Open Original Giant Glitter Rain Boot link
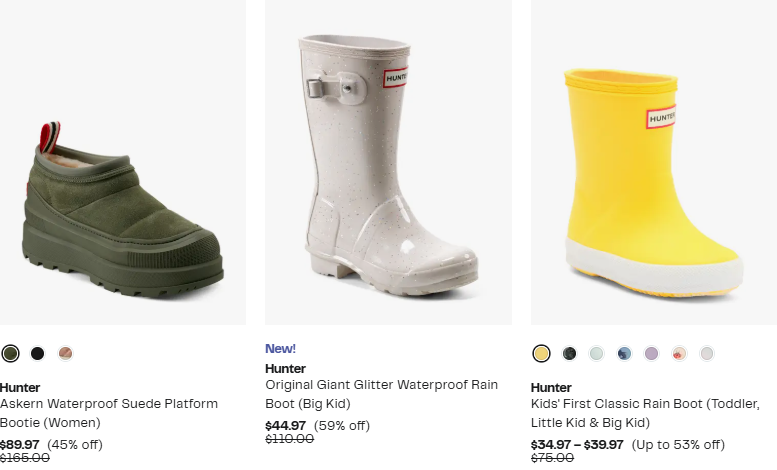 pyautogui.click(x=381, y=392)
